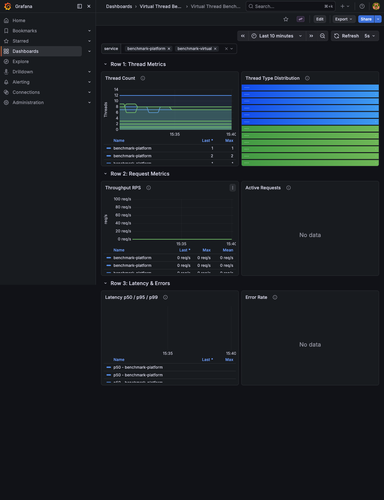Screen dimensions: 384x500
Task: Expand the Alerting chevron
Action: 89,82
